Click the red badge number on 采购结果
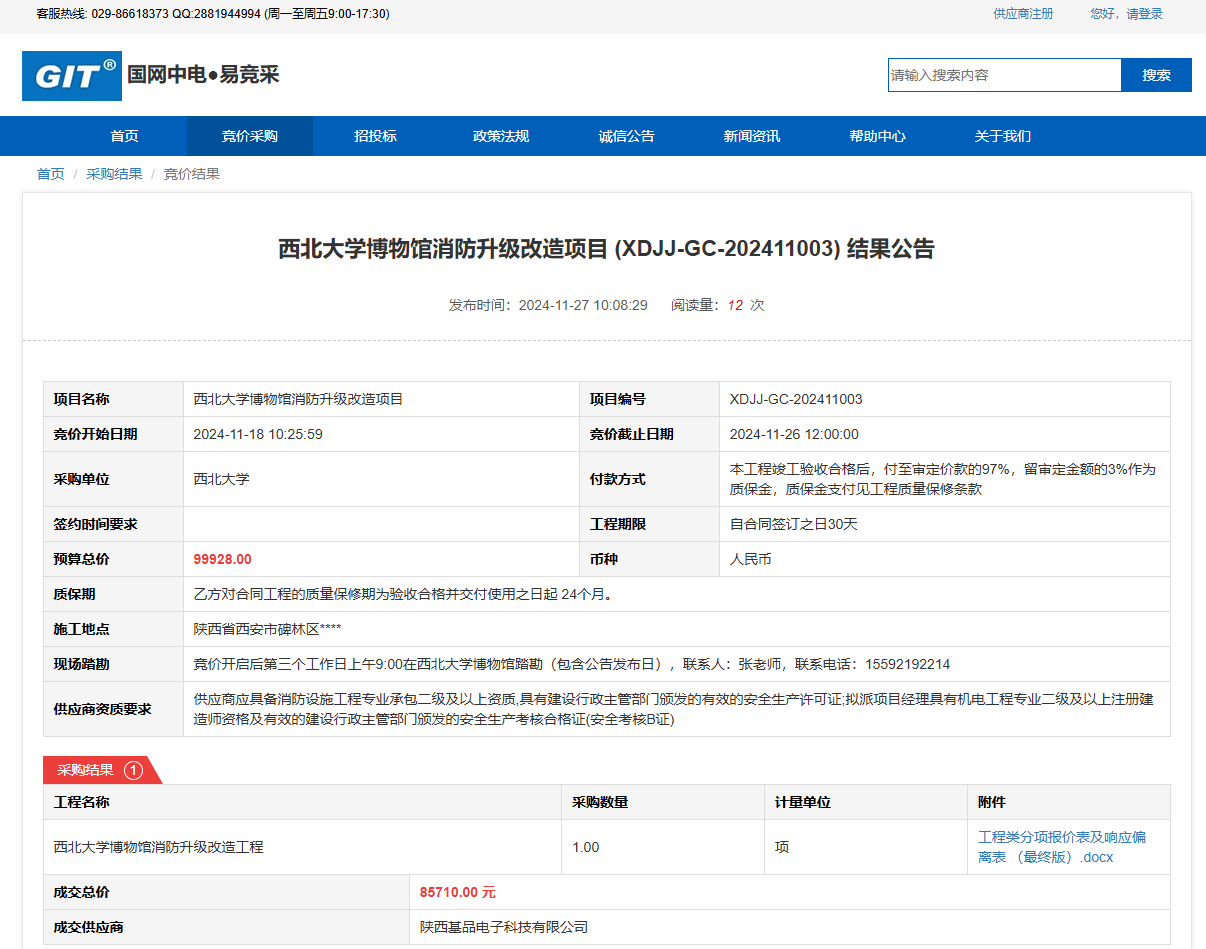Image resolution: width=1206 pixels, height=949 pixels. pyautogui.click(x=133, y=770)
